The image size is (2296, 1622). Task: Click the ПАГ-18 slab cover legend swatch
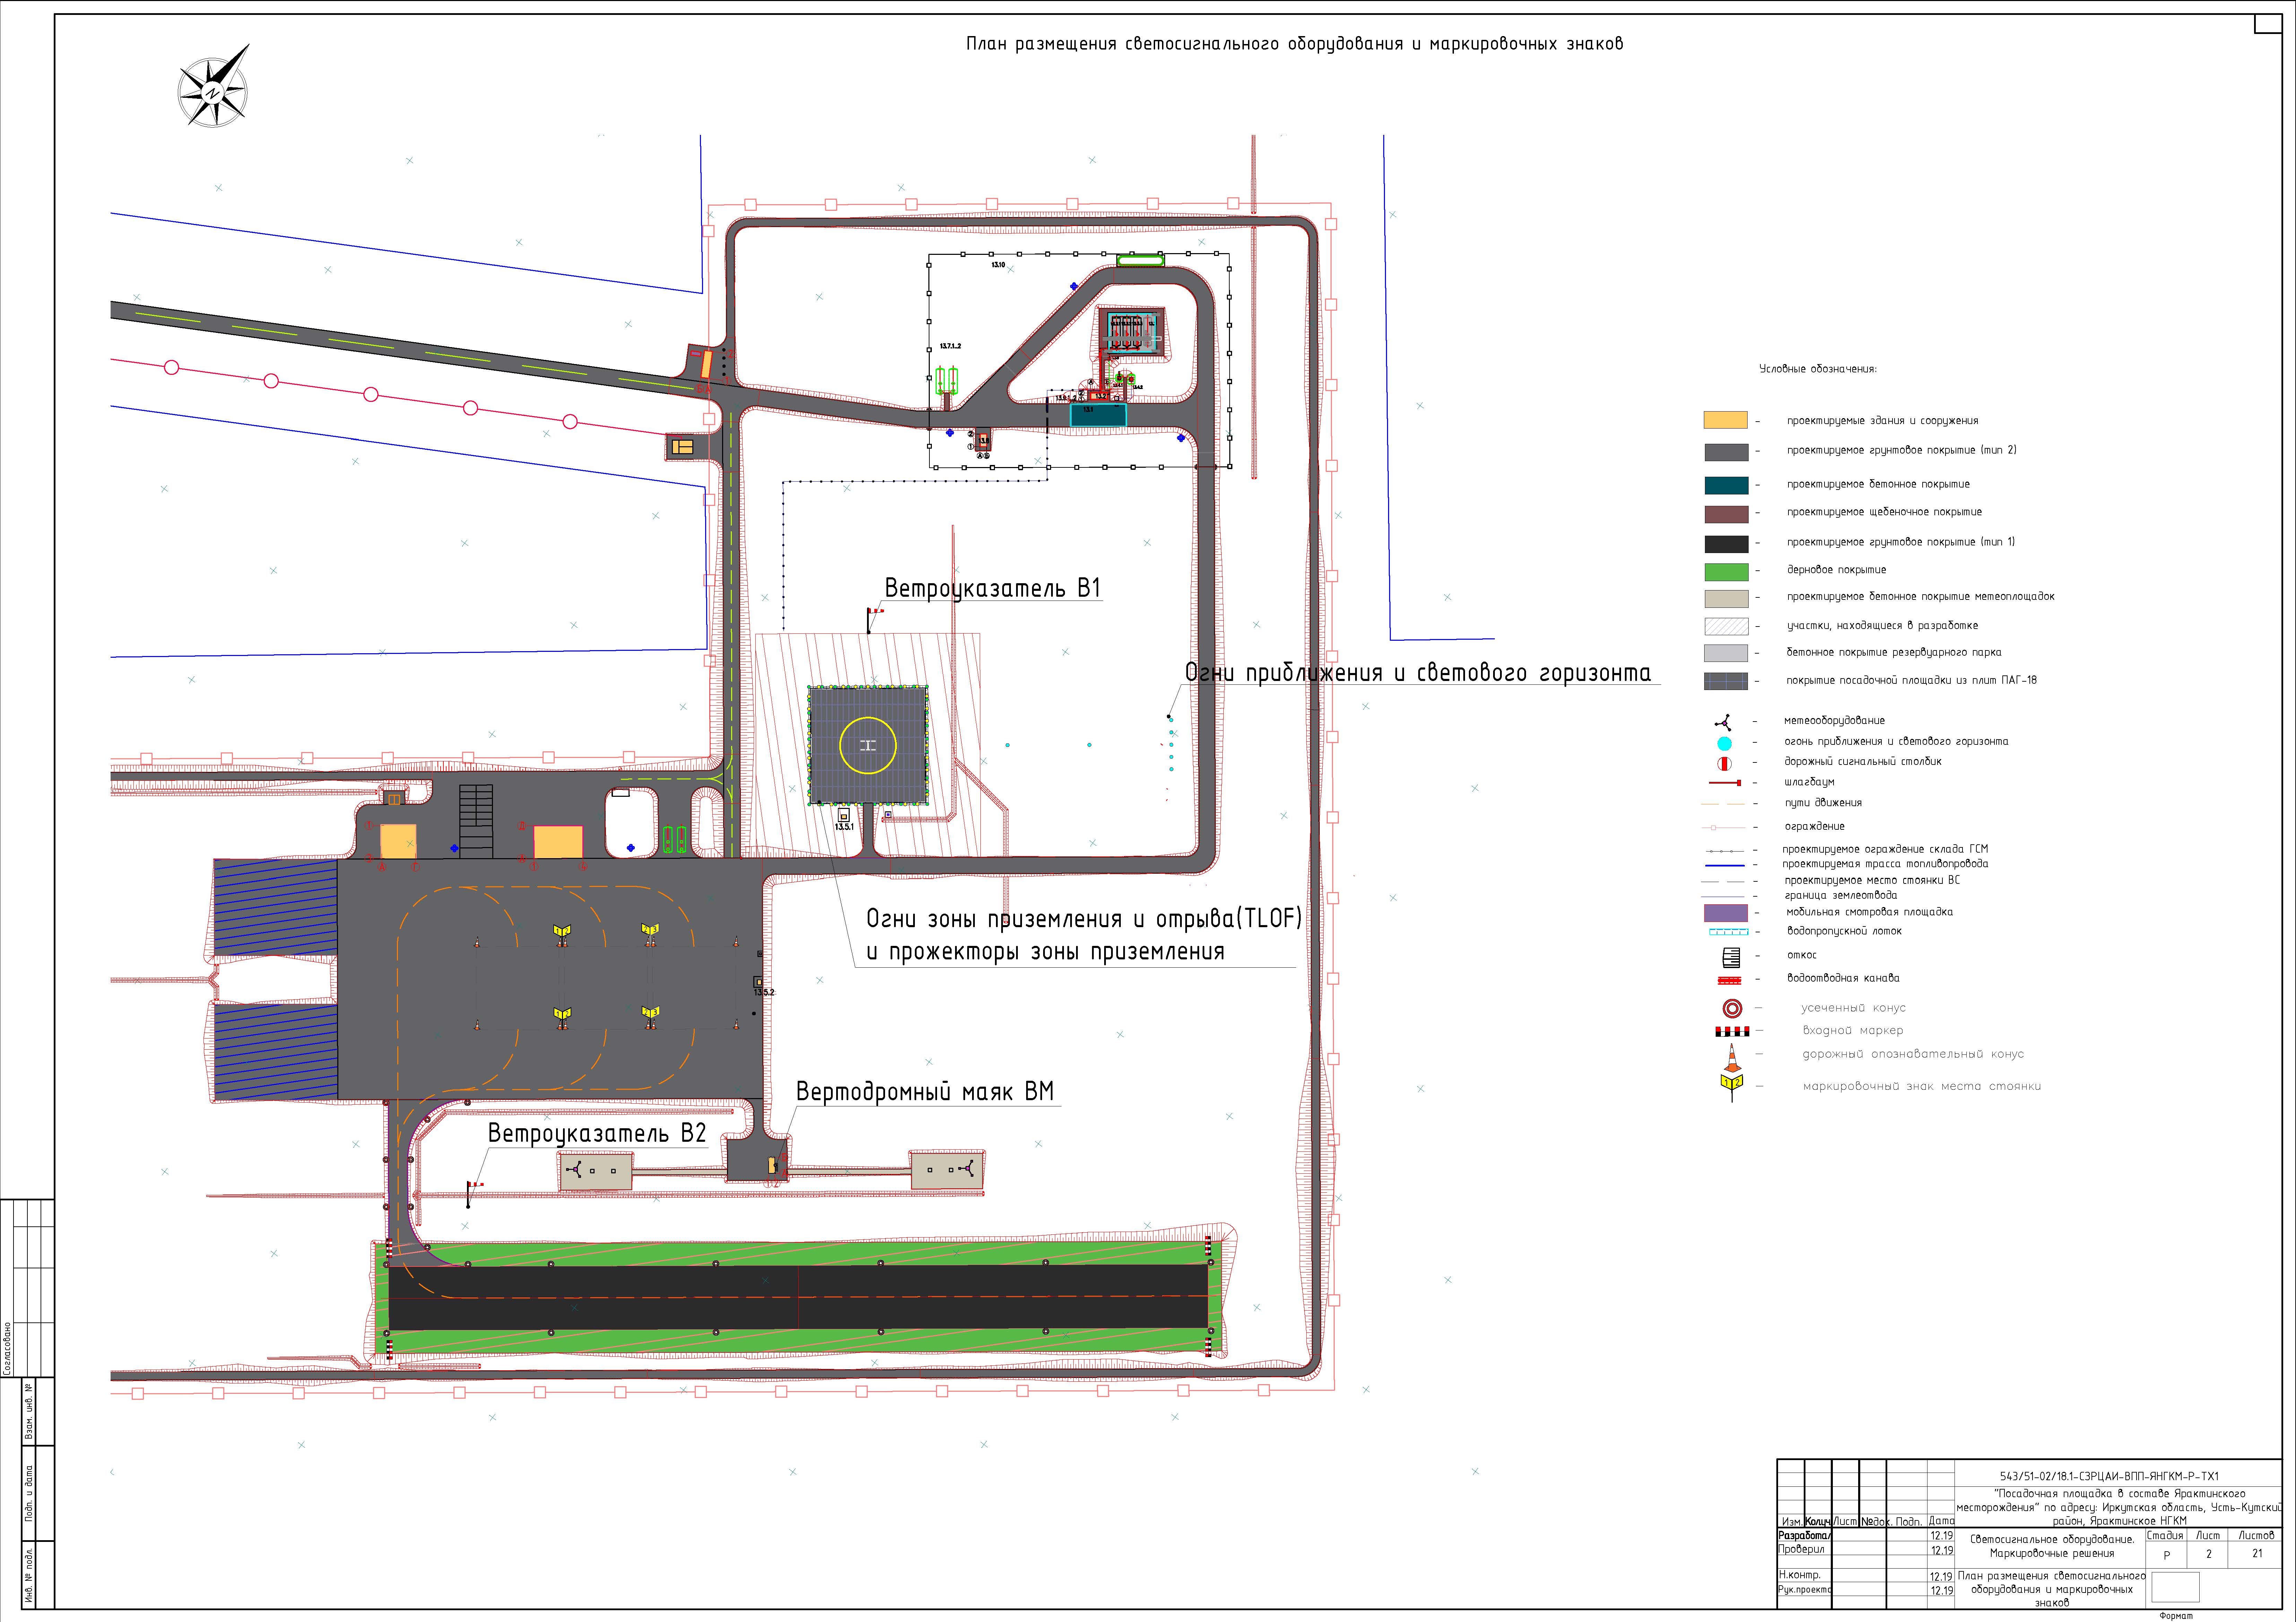pyautogui.click(x=1726, y=682)
